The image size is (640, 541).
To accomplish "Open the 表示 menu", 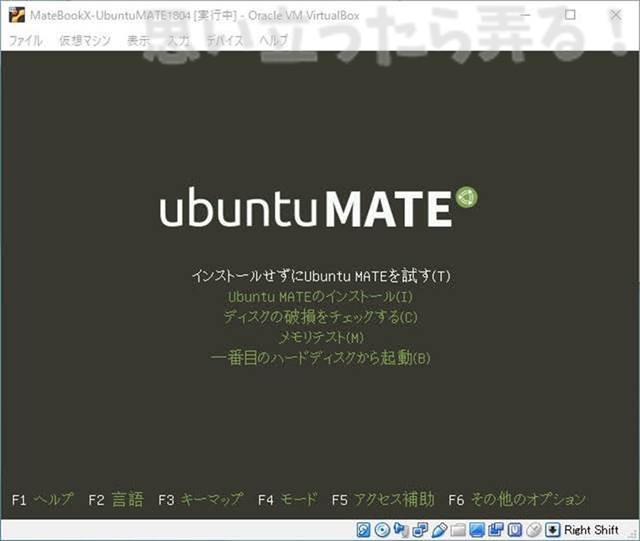I will 139,40.
